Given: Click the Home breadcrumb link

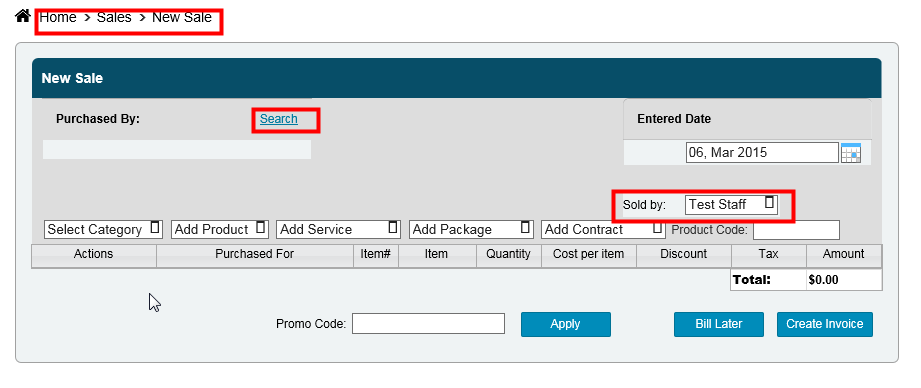Looking at the screenshot, I should (x=58, y=18).
